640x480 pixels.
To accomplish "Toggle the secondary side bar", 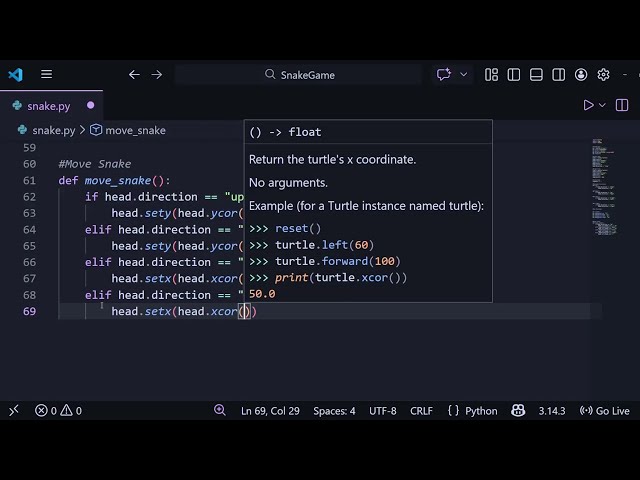I will point(559,75).
